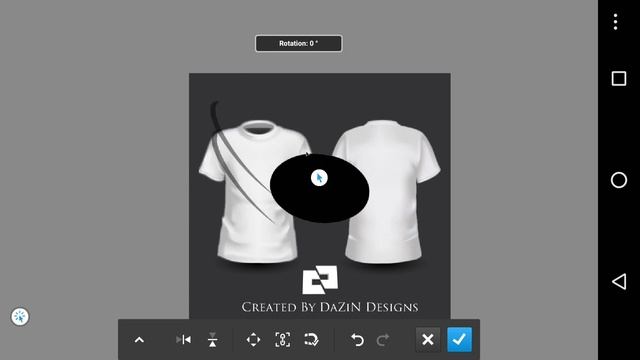This screenshot has width=640, height=360.
Task: Open the three-dot overflow menu
Action: (x=616, y=22)
